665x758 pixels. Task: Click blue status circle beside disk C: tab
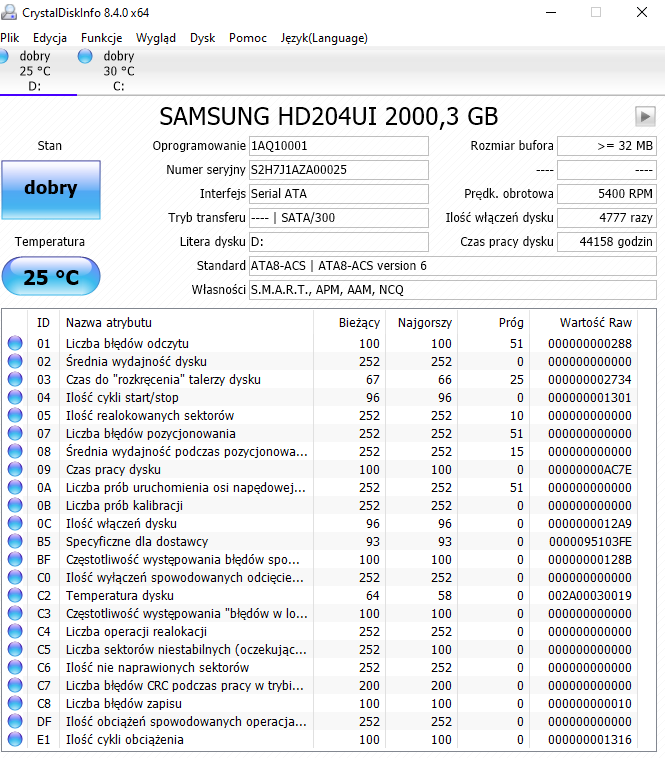(85, 56)
